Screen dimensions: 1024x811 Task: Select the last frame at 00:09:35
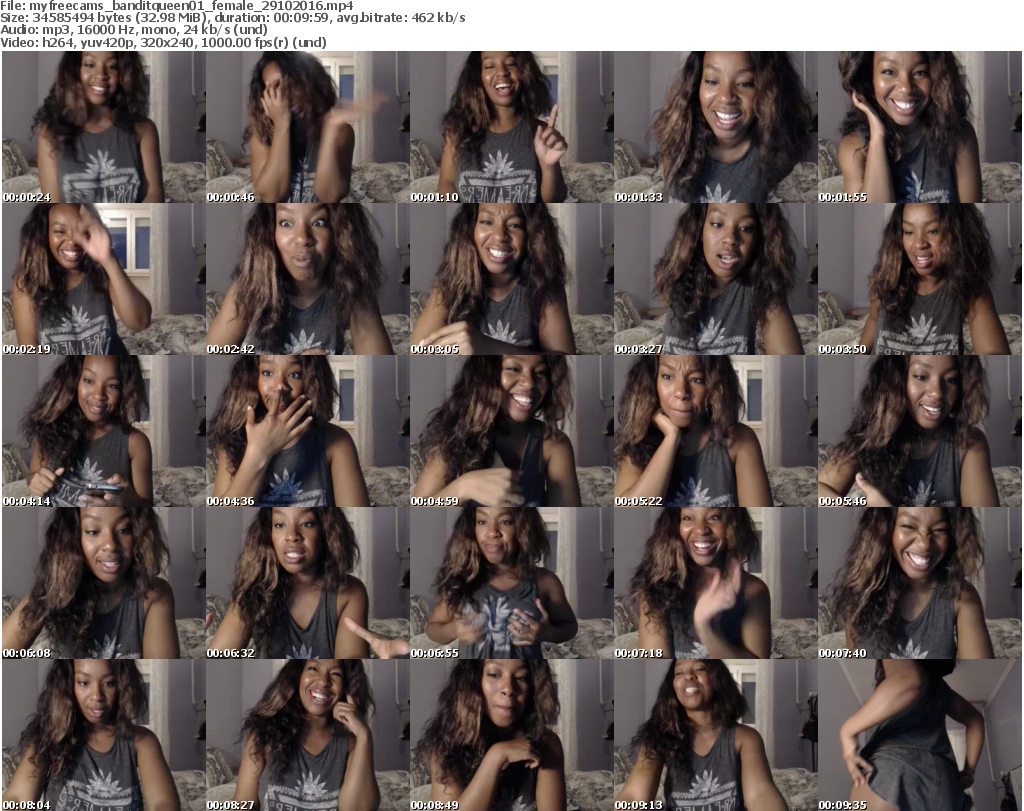919,735
